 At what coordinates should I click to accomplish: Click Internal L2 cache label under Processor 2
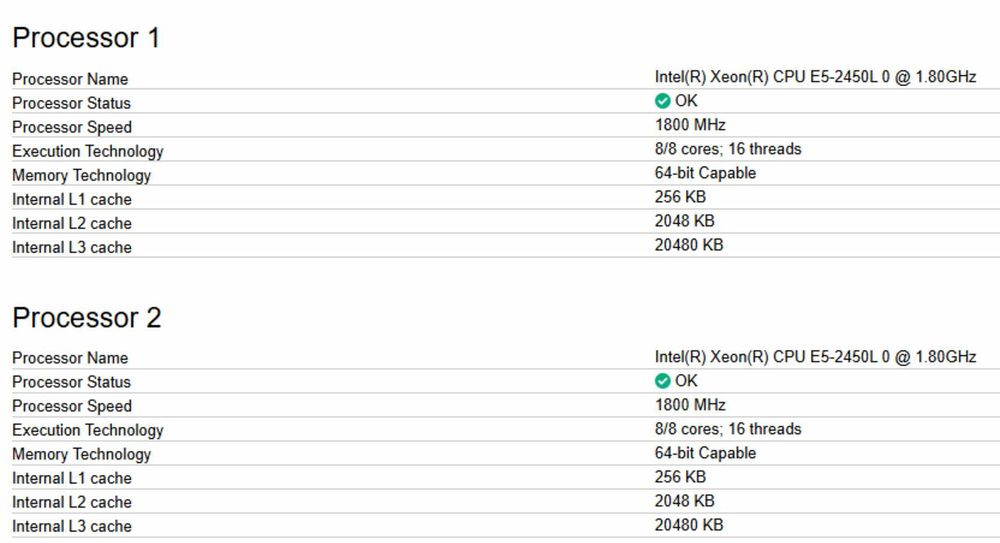click(x=72, y=502)
